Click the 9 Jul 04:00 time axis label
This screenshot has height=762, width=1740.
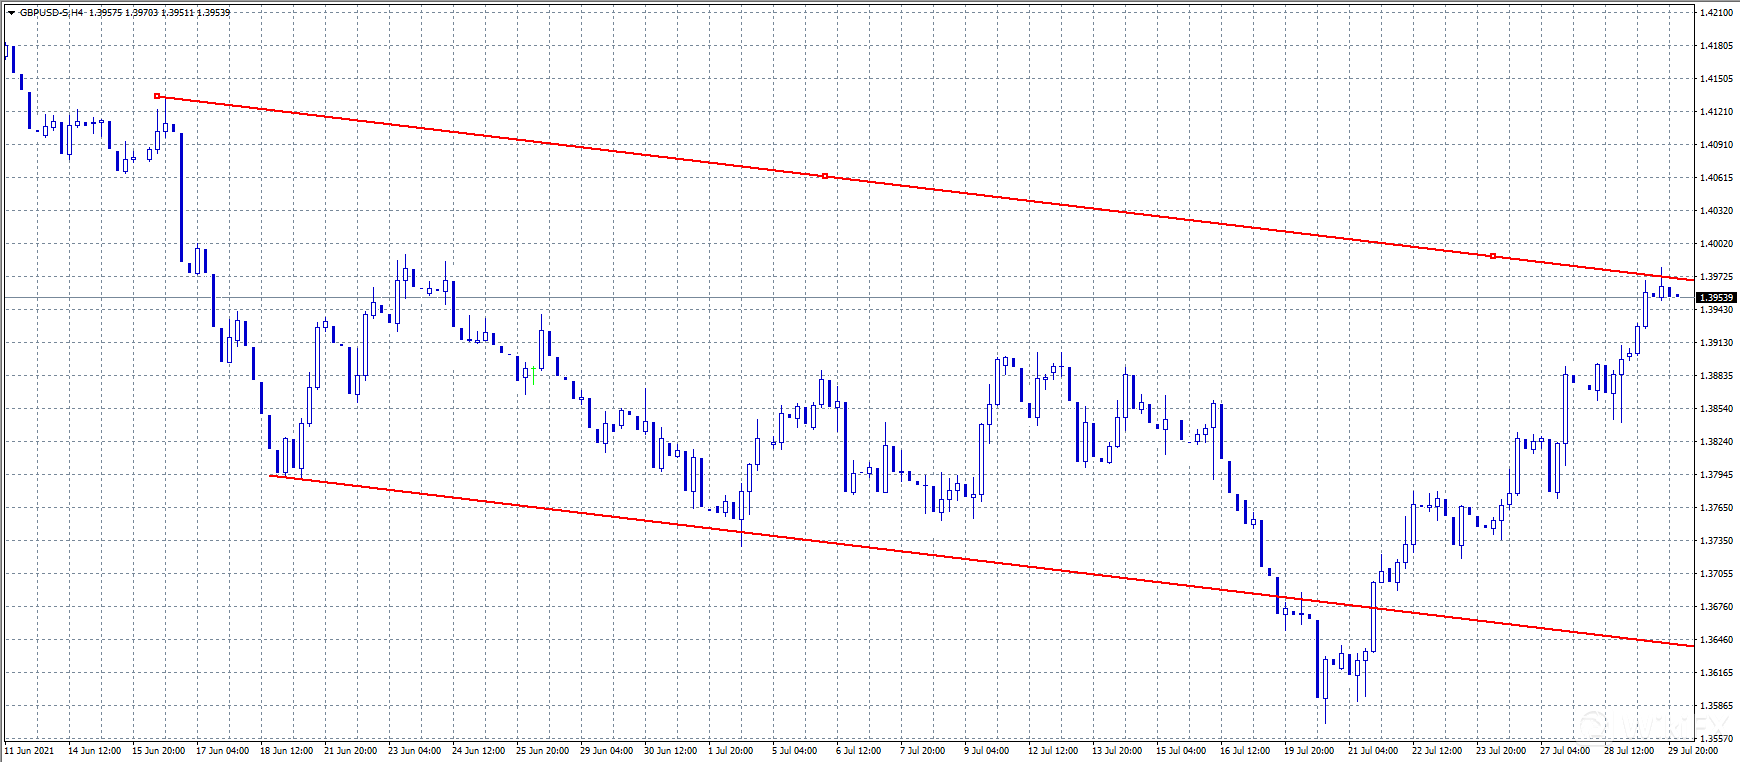(x=987, y=751)
